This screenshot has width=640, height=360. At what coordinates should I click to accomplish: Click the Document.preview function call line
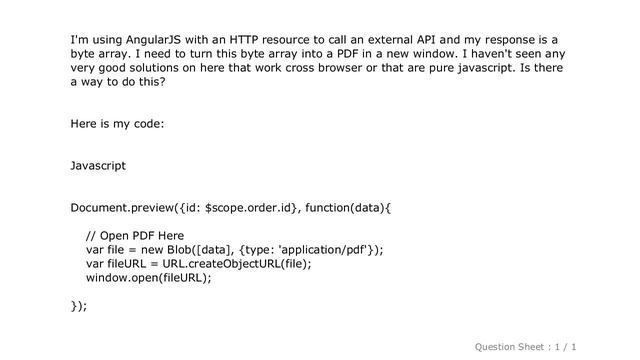[231, 208]
